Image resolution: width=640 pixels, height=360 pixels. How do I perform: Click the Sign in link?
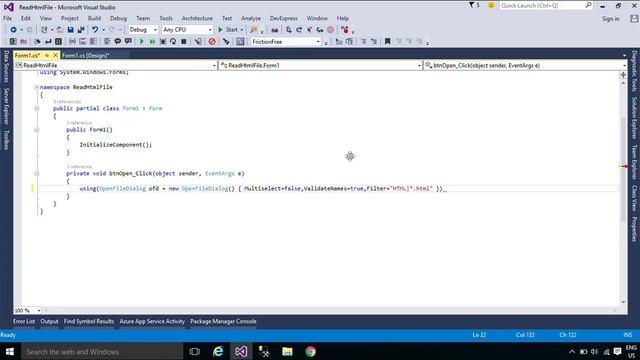coord(611,19)
